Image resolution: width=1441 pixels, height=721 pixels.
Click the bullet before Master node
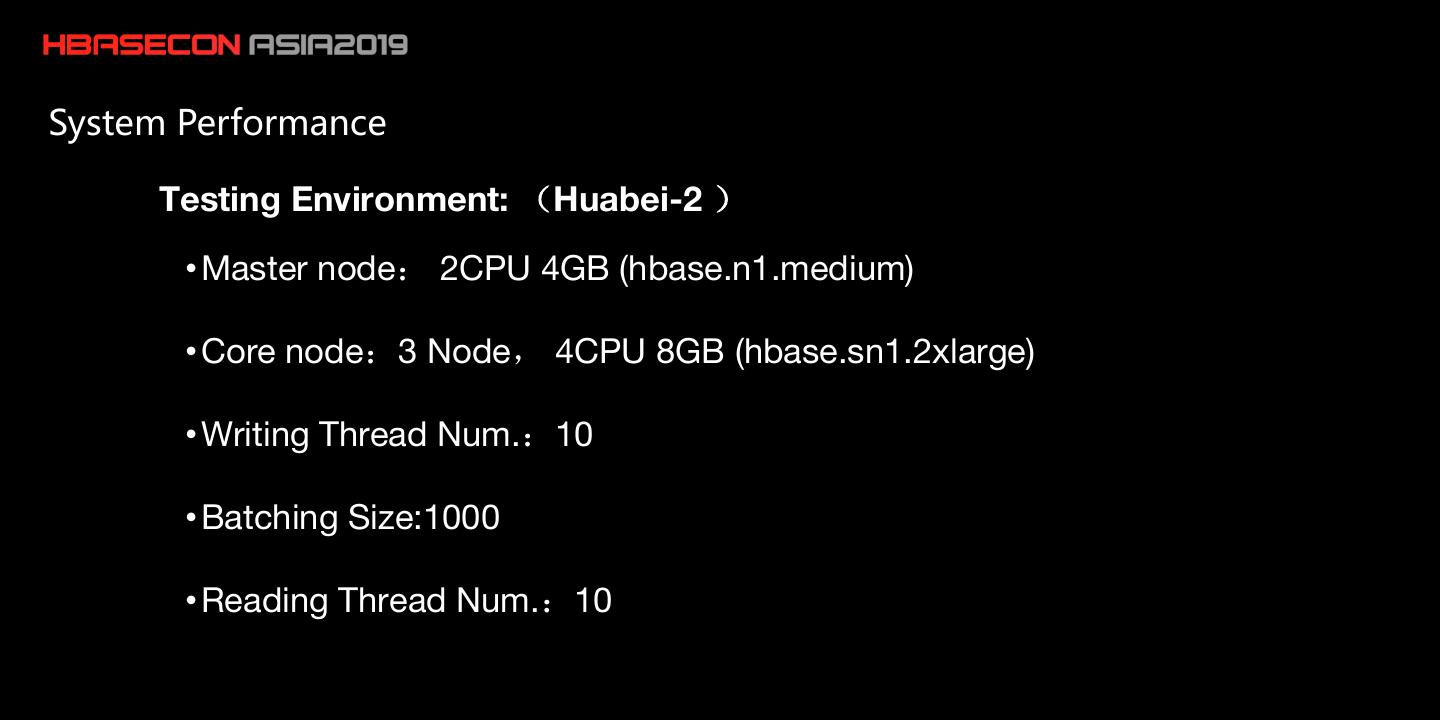coord(190,270)
